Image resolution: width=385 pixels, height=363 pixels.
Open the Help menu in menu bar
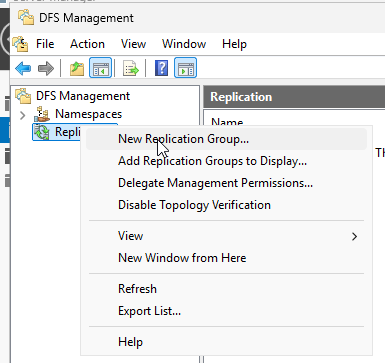click(x=234, y=44)
